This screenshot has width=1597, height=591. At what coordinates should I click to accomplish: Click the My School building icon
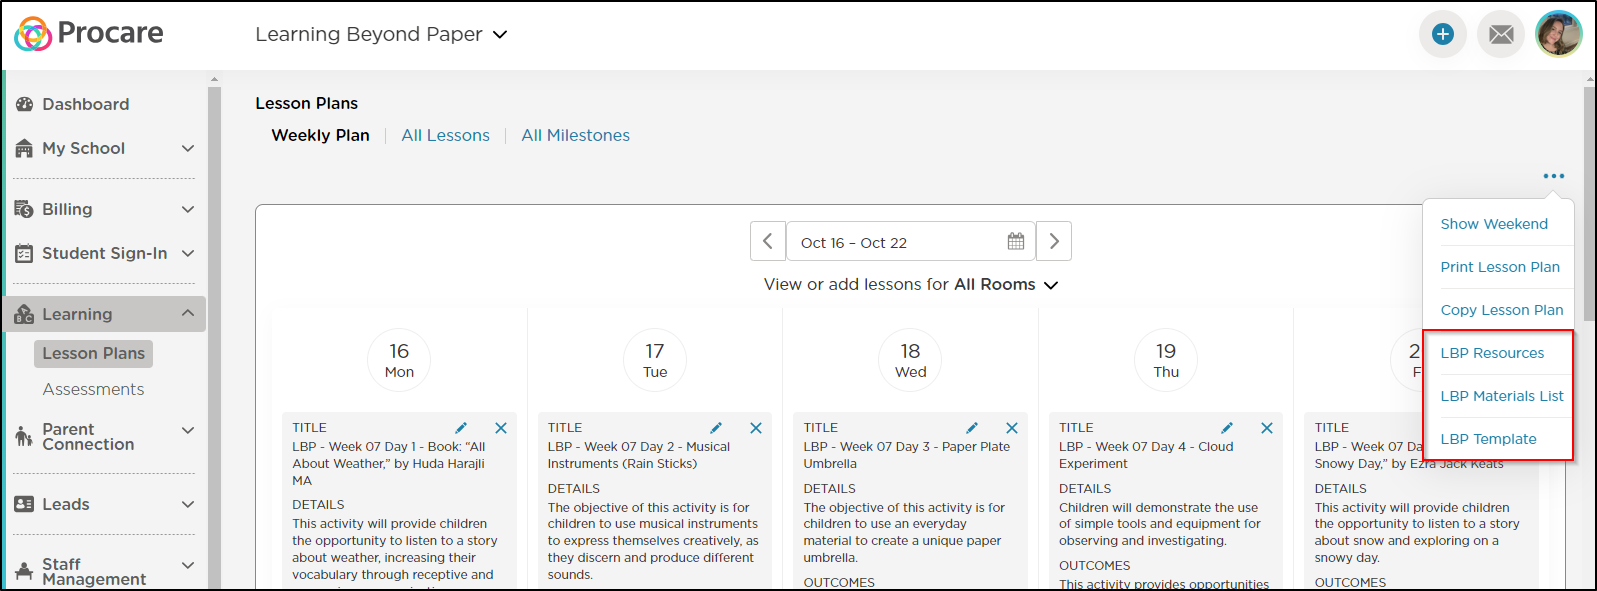pyautogui.click(x=24, y=148)
